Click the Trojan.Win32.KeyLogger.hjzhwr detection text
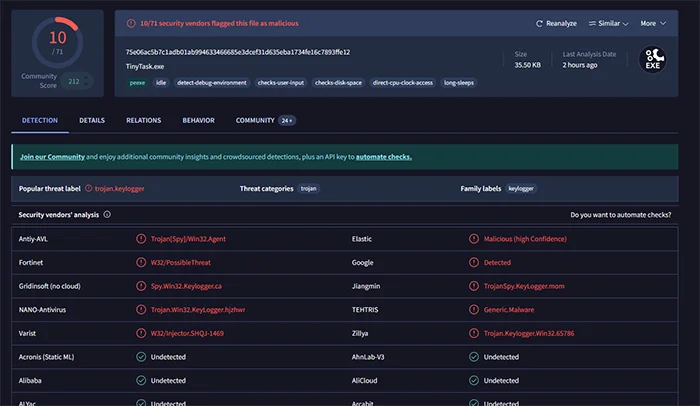The image size is (700, 406). pyautogui.click(x=198, y=310)
